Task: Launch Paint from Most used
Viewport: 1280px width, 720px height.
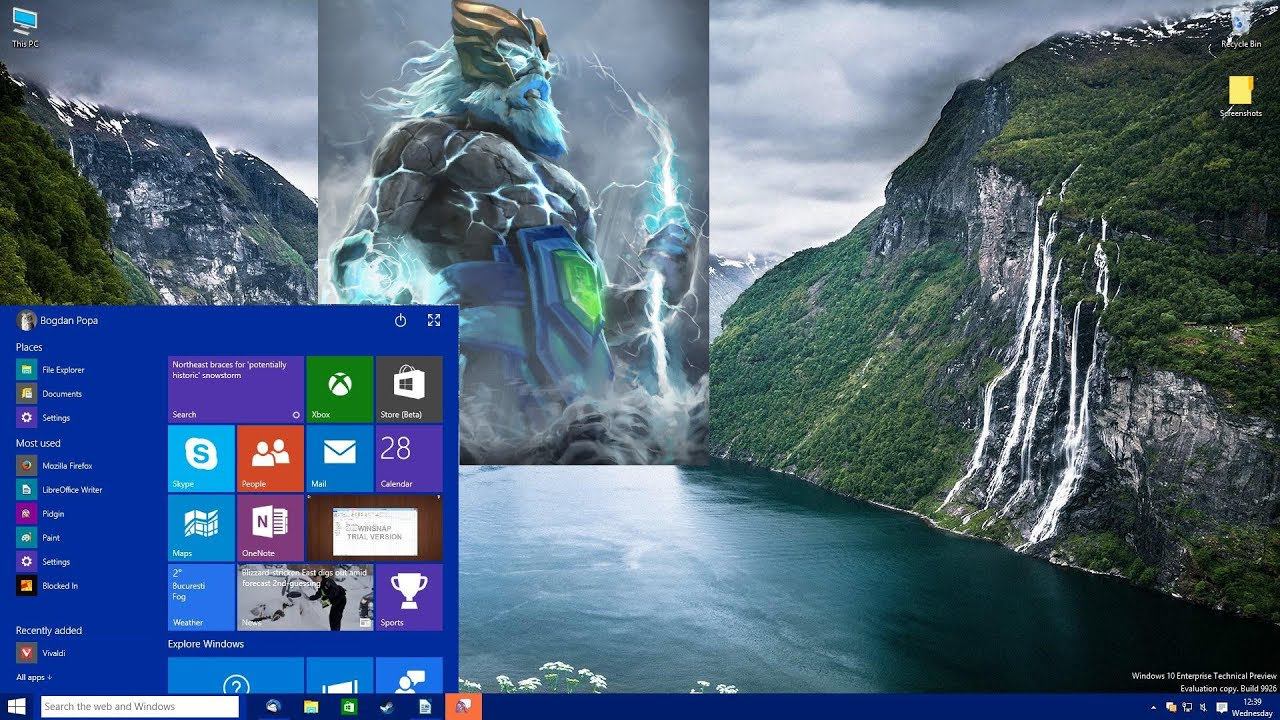Action: 39,538
